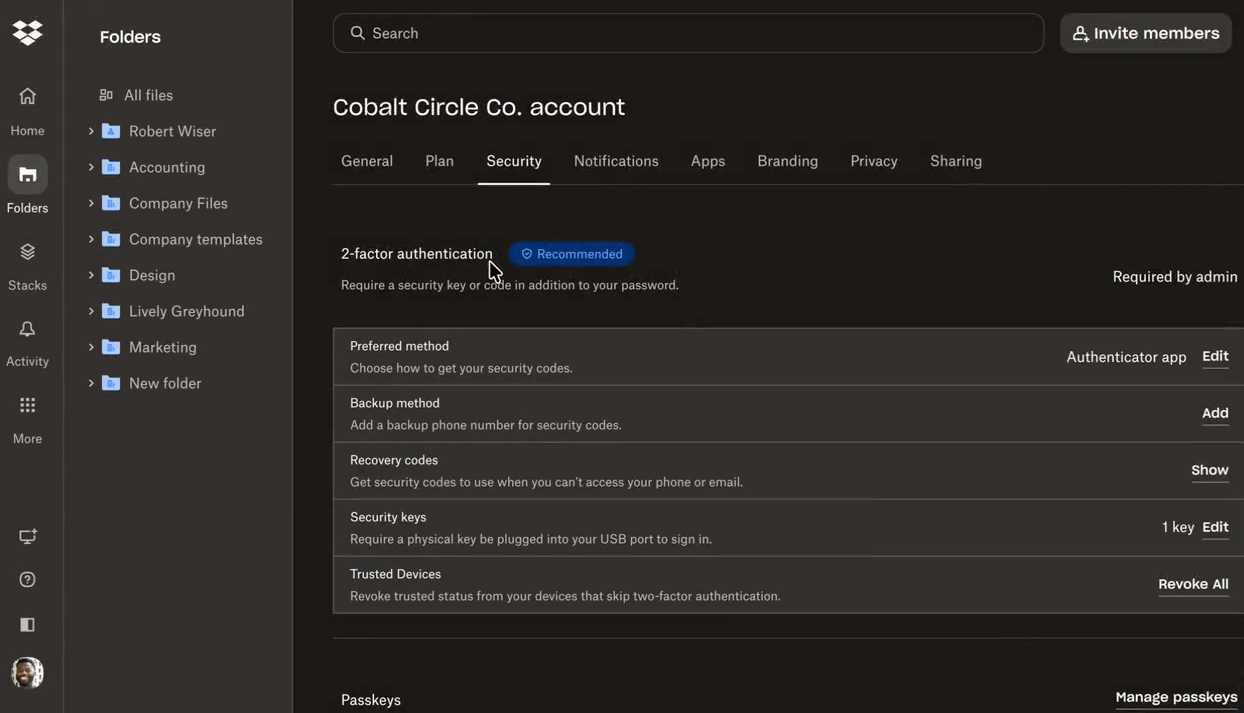Click 'Cobalt Circle Co. account' heading
The image size is (1244, 713).
pyautogui.click(x=479, y=107)
